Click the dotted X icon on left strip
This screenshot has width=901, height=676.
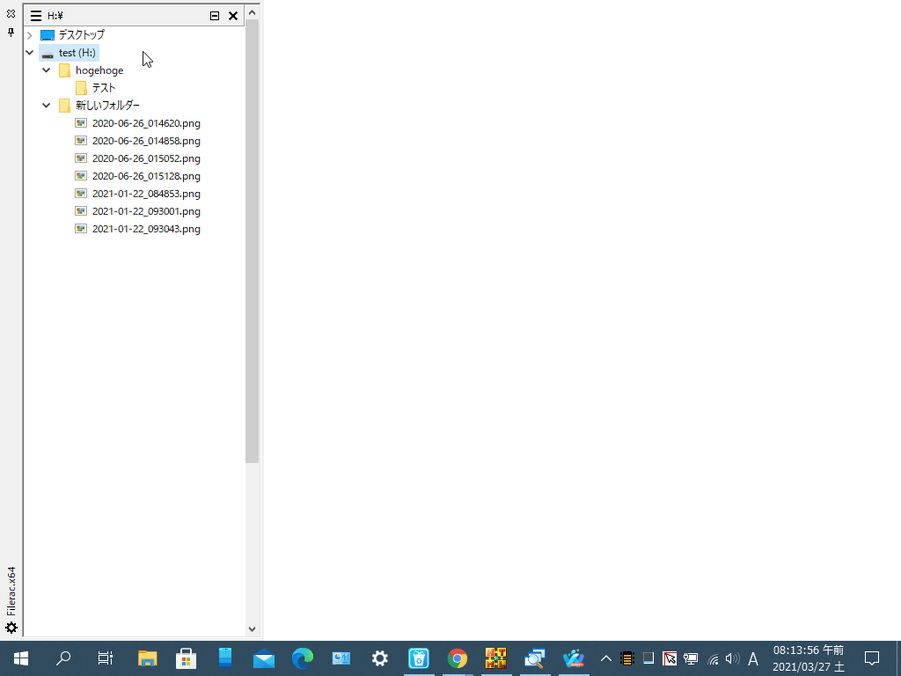(11, 13)
